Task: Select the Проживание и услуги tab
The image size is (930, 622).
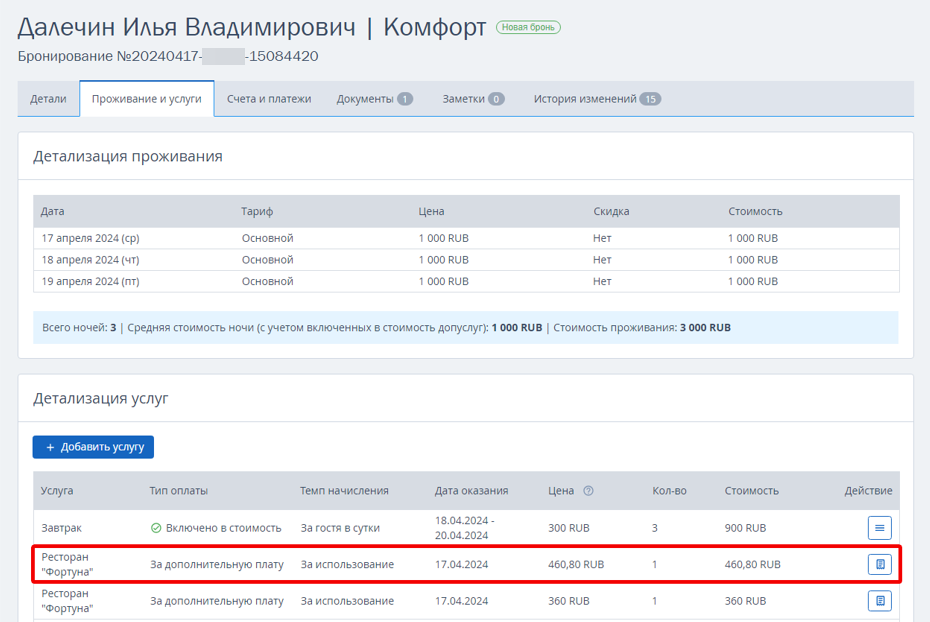Action: point(146,99)
